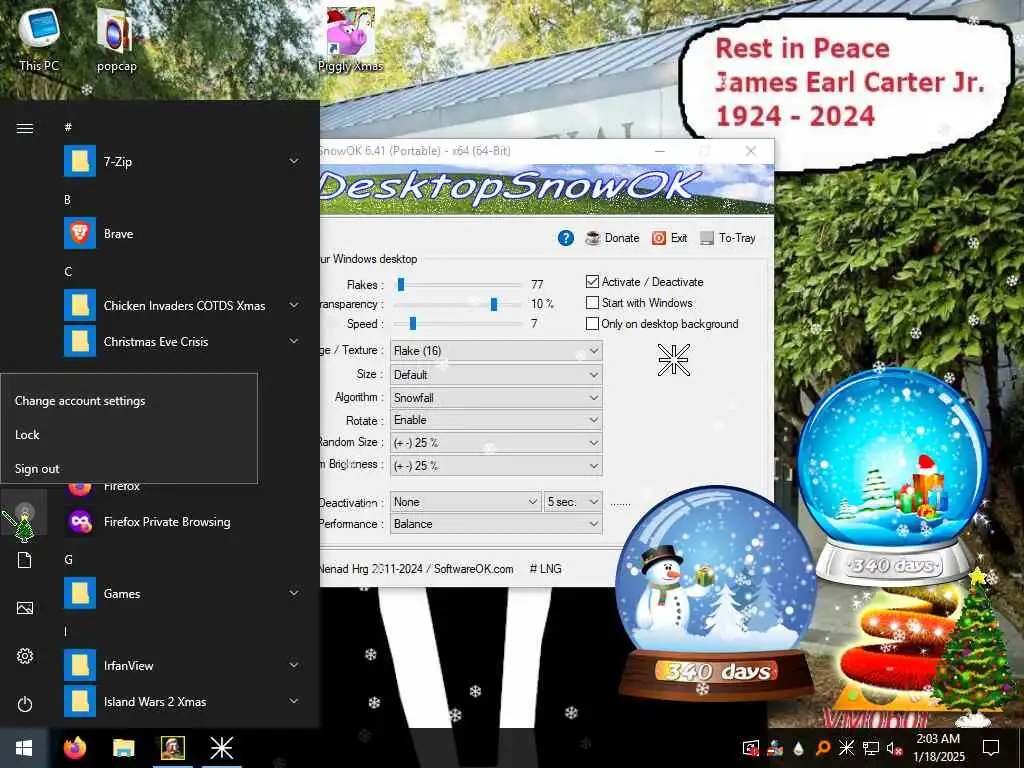Toggle the Activate / Deactivate checkbox
This screenshot has height=768, width=1024.
pyautogui.click(x=592, y=281)
